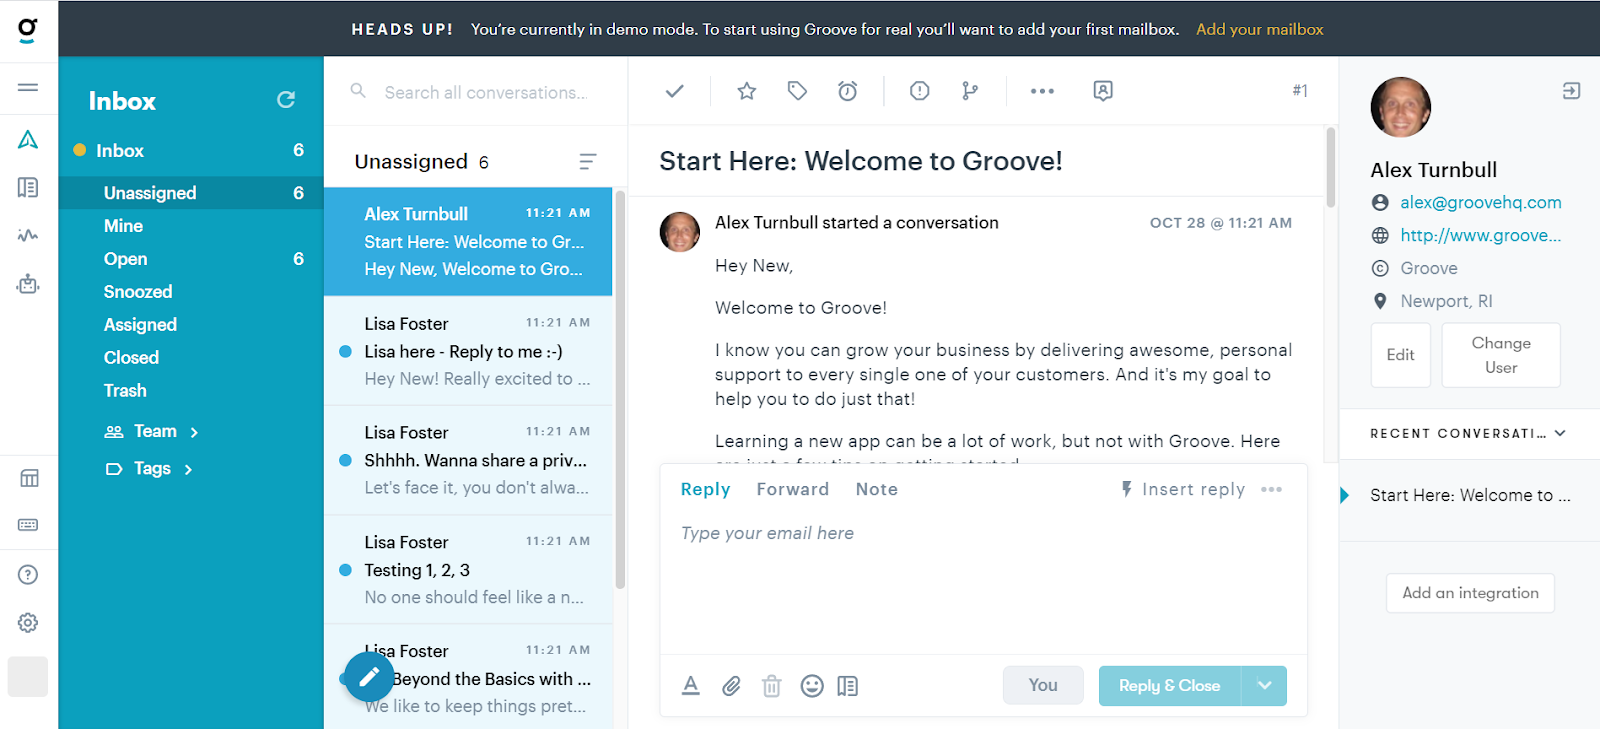Snooze the conversation with the clock icon
Viewport: 1600px width, 729px height.
coord(848,91)
